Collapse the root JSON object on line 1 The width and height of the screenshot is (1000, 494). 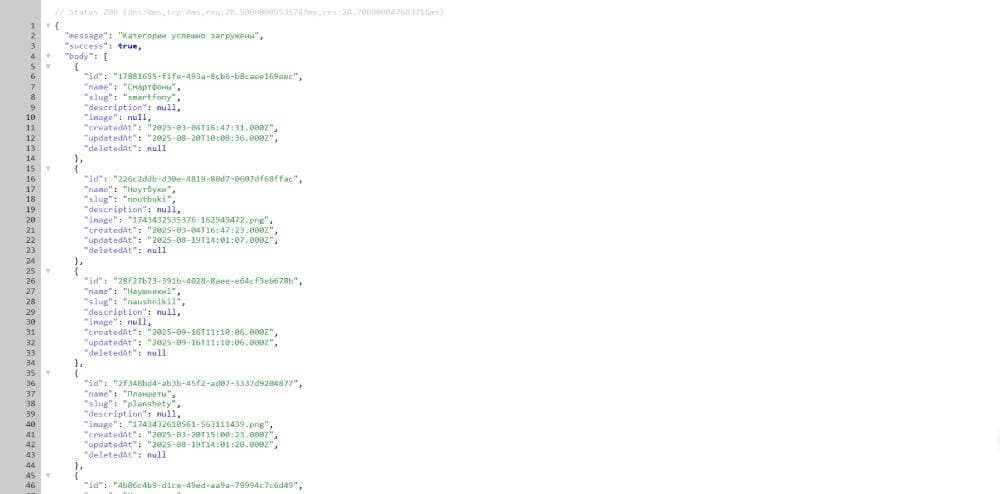(x=47, y=25)
